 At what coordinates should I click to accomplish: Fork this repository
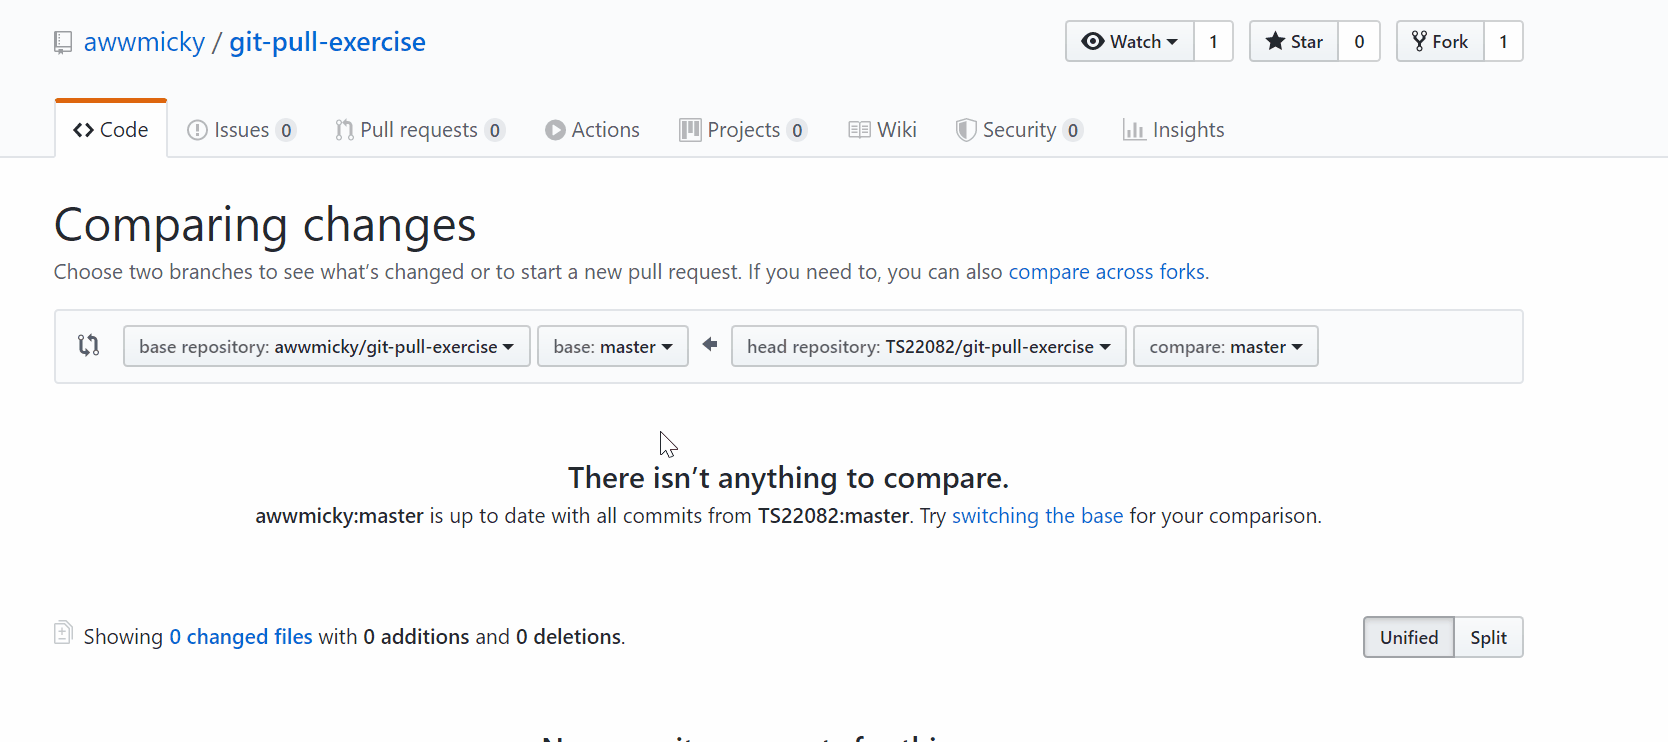(x=1440, y=41)
